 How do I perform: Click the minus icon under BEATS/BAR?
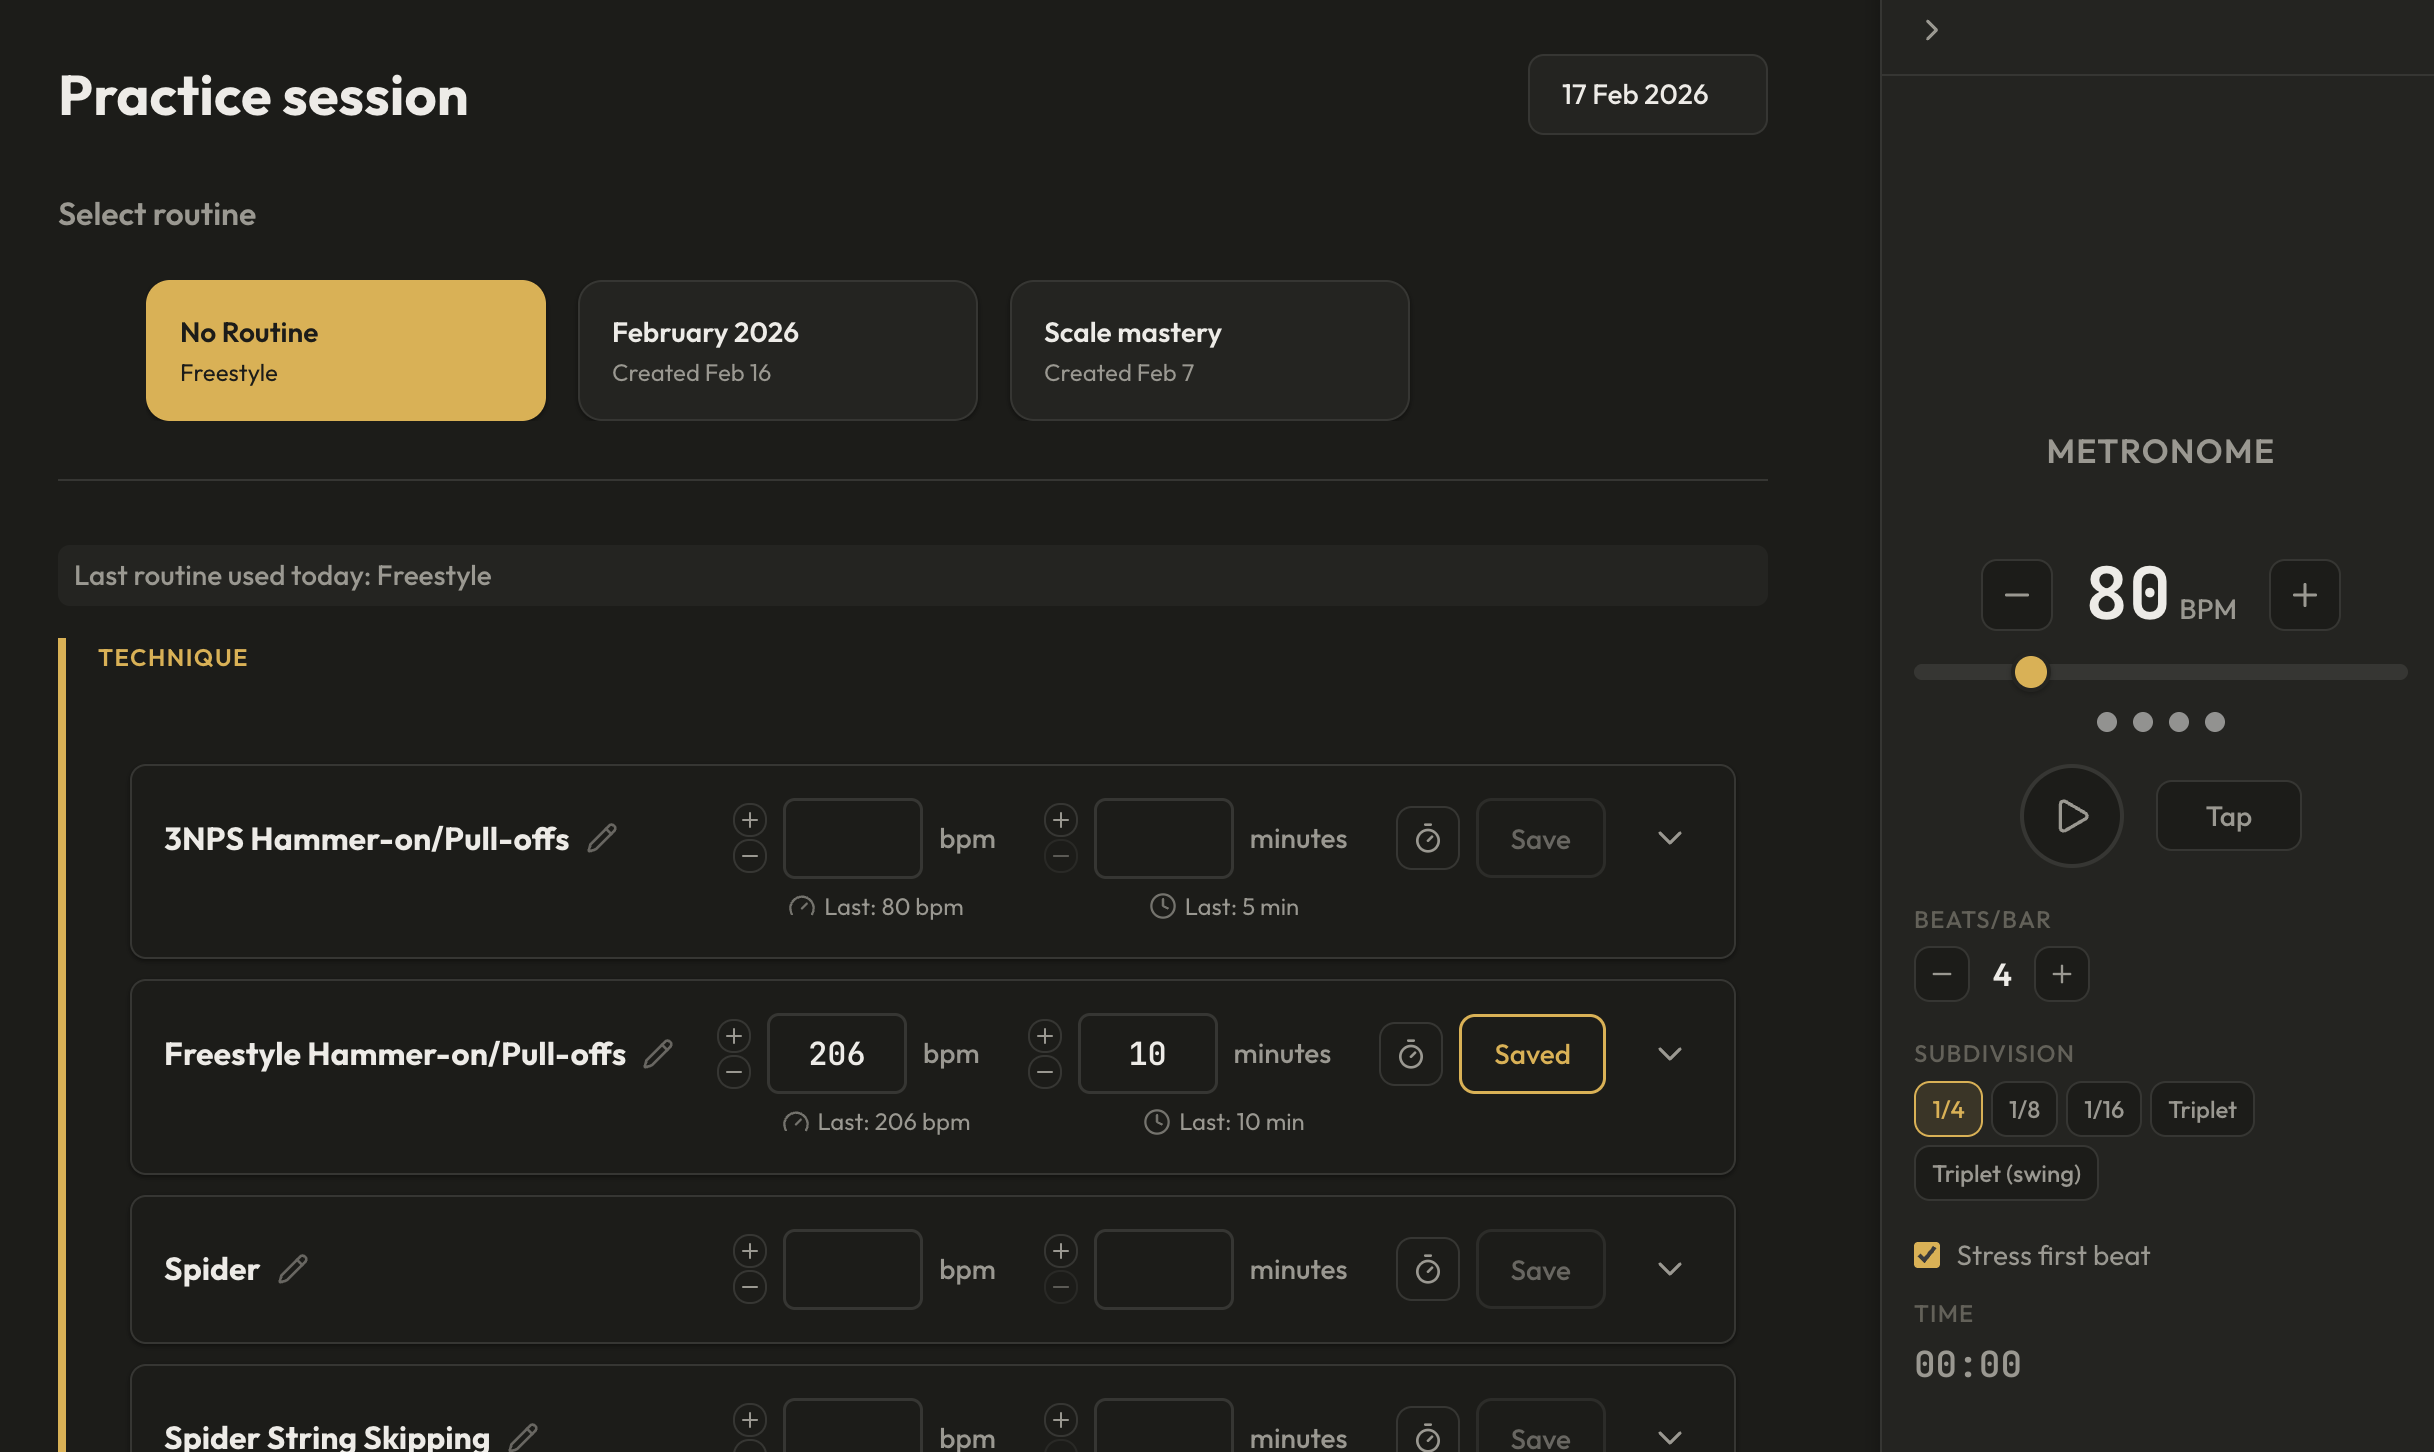[1941, 974]
